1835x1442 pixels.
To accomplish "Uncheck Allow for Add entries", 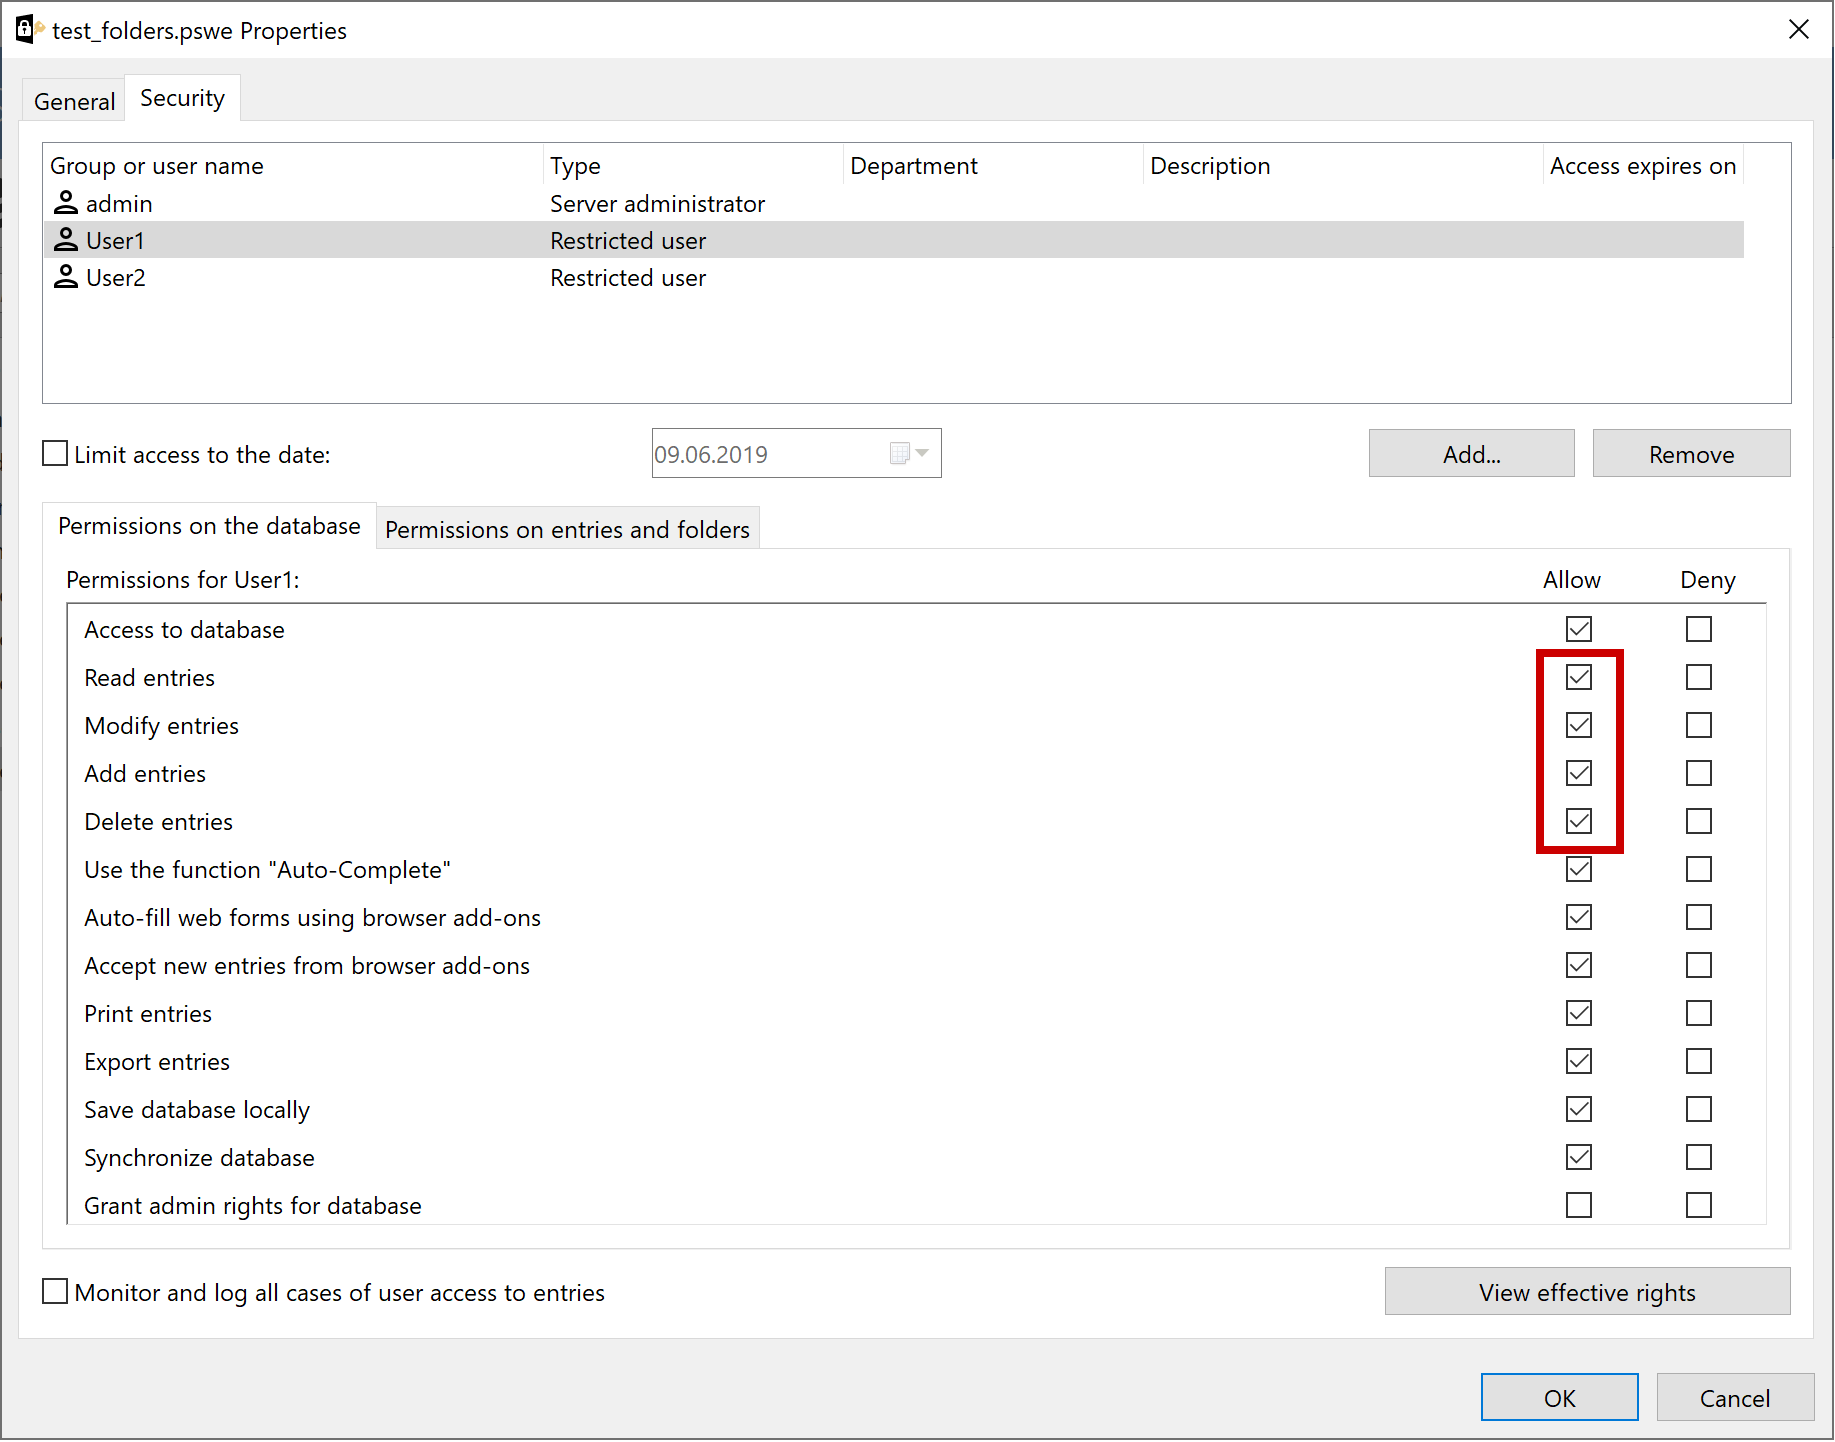I will [1579, 773].
